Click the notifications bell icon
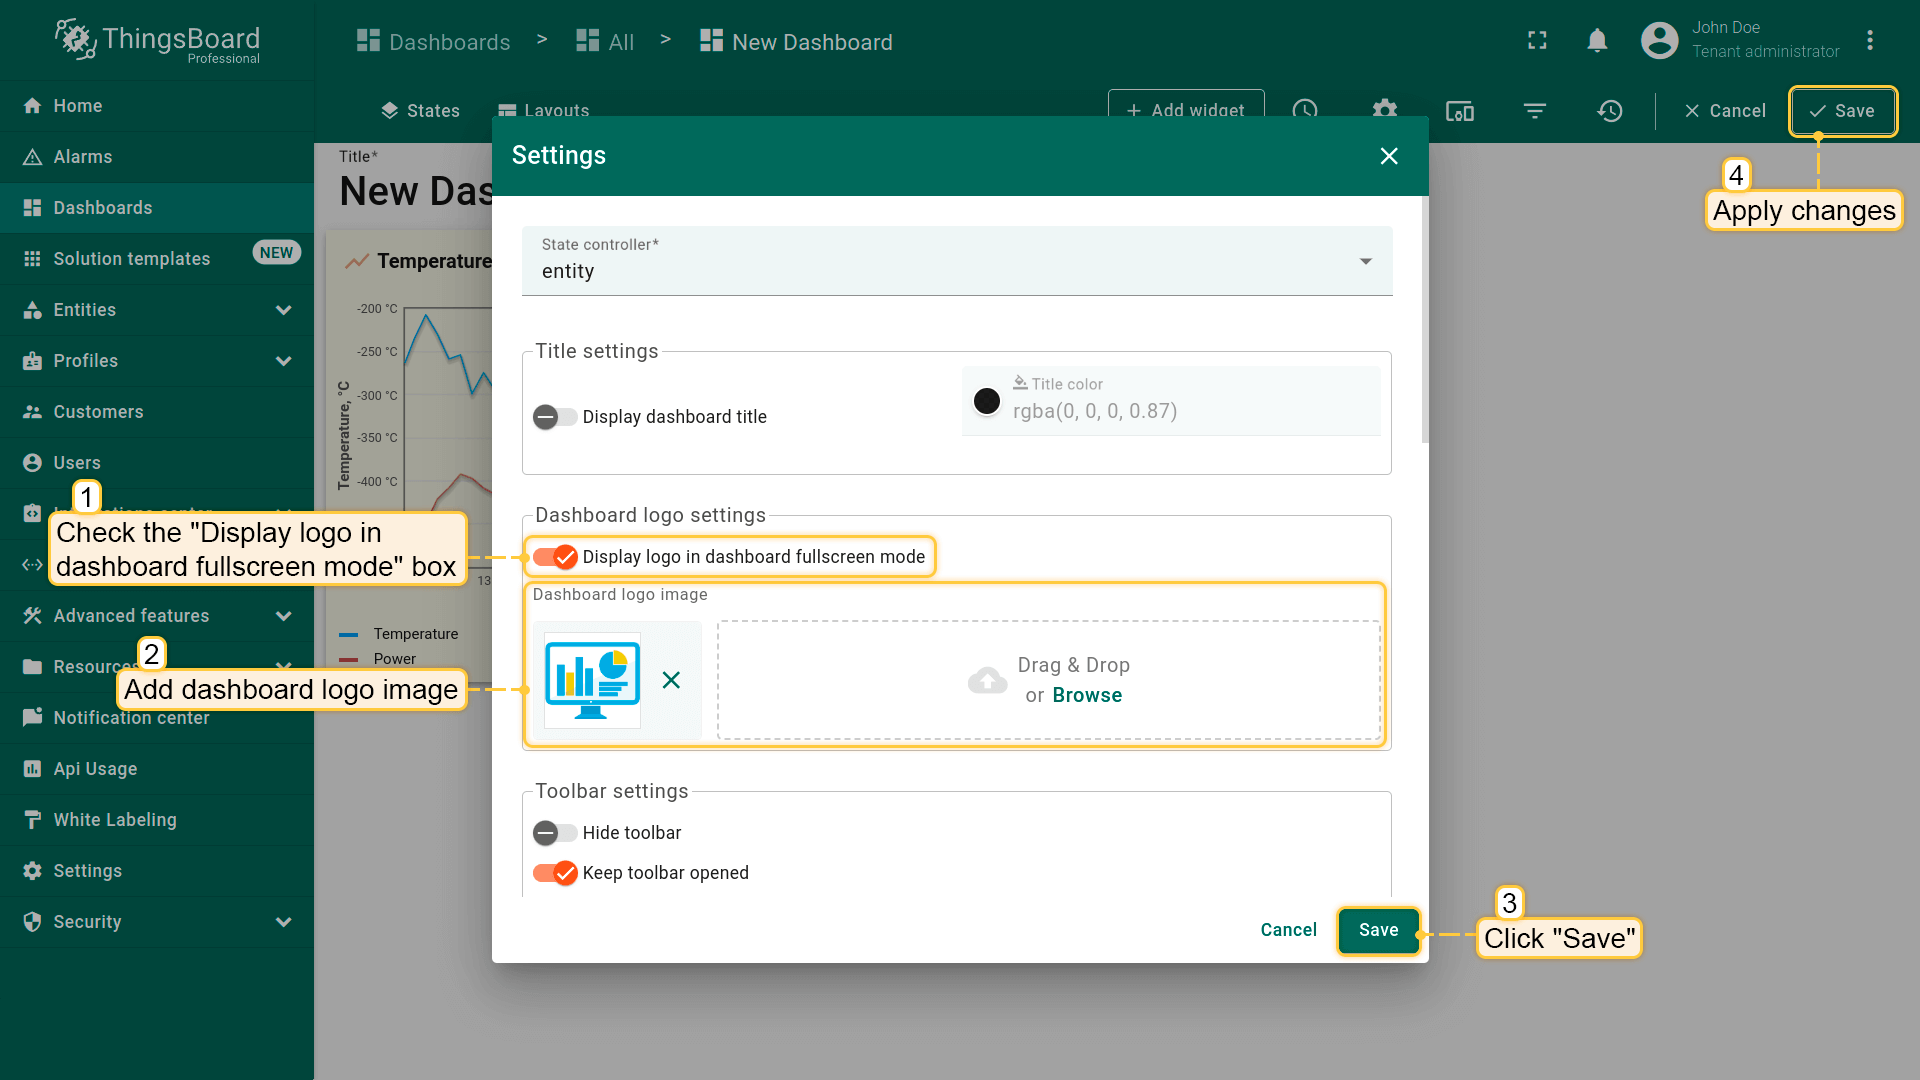 coord(1597,41)
